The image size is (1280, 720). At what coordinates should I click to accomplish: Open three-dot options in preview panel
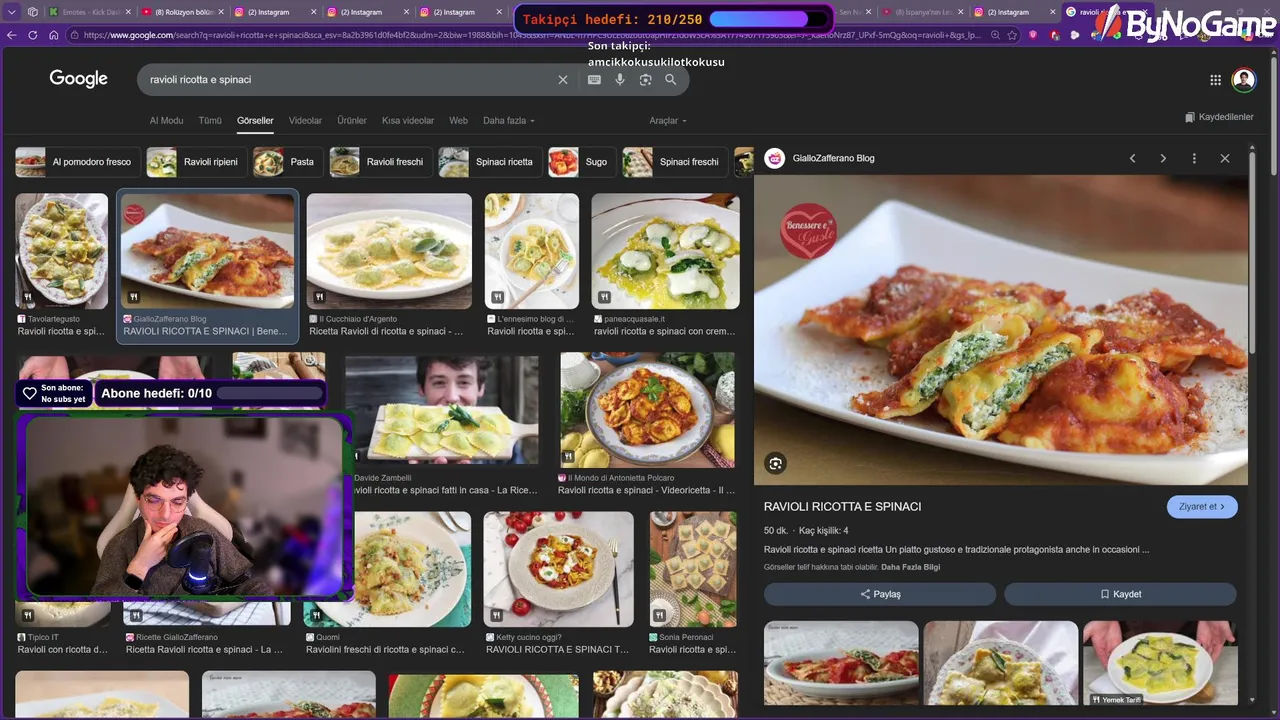point(1194,158)
